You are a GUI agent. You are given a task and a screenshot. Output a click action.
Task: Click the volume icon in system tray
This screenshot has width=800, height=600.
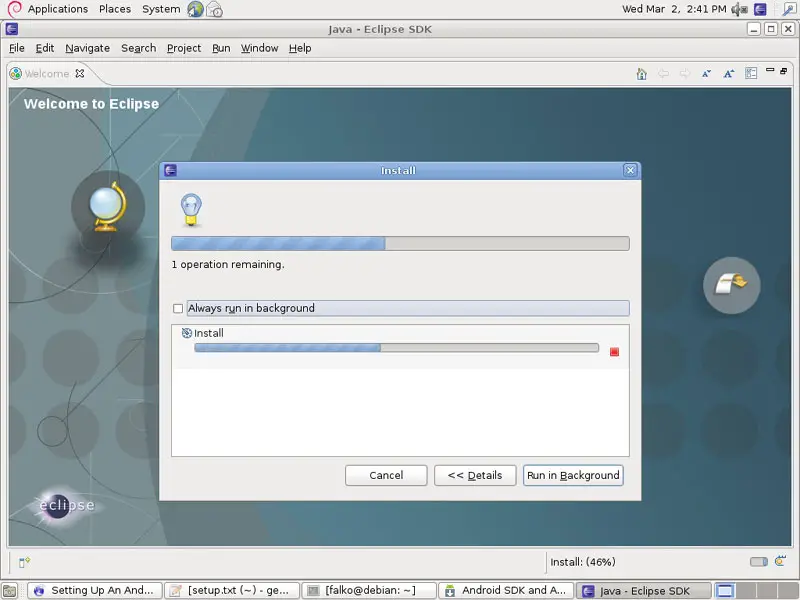(739, 9)
